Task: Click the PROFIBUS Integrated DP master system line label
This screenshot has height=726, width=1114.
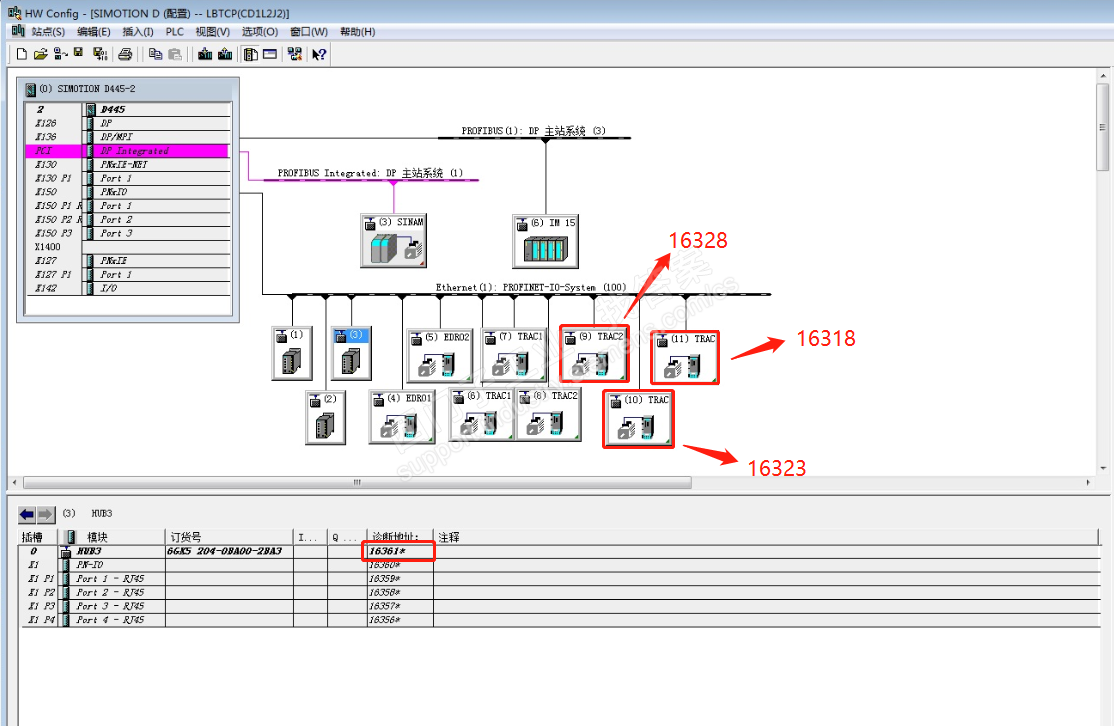Action: tap(370, 173)
